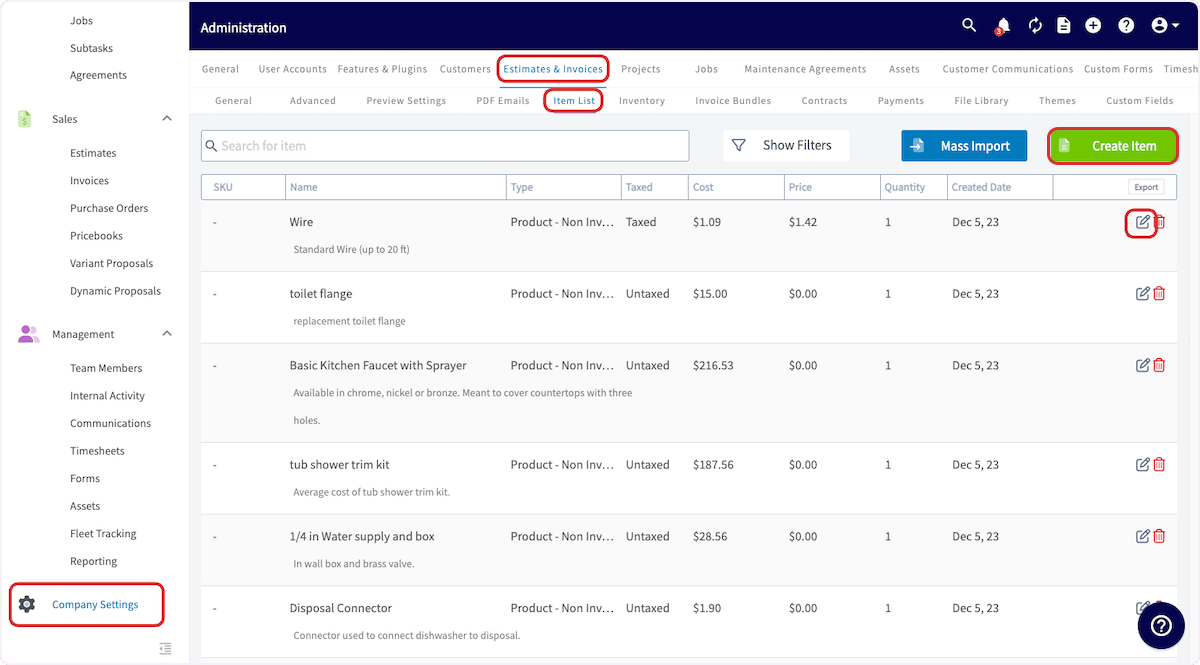Collapse sidebar using bottom toggle icon
Viewport: 1200px width, 665px height.
pyautogui.click(x=165, y=649)
